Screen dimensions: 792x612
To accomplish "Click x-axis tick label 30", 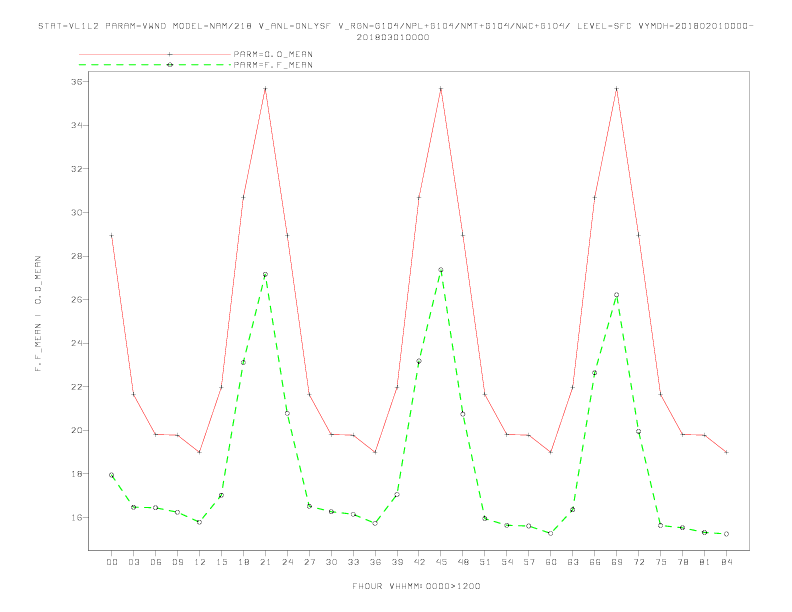I will (x=331, y=562).
